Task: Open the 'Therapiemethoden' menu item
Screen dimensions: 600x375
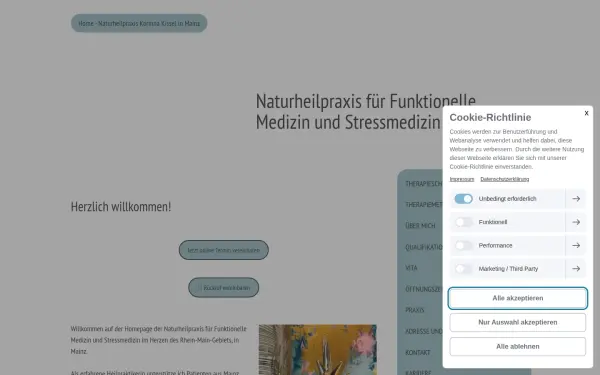Action: 424,205
